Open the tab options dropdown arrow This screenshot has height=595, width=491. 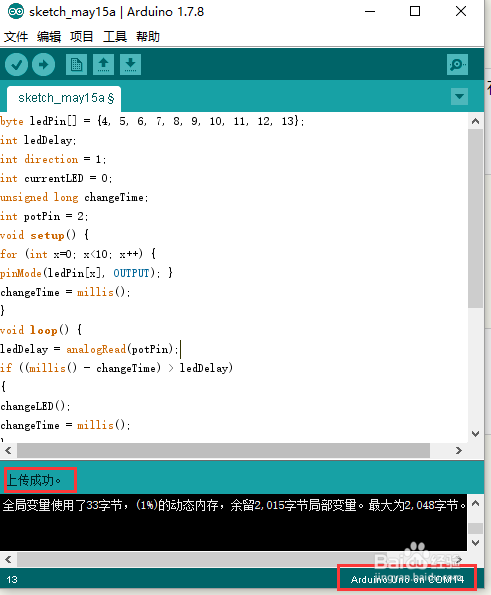(x=459, y=96)
